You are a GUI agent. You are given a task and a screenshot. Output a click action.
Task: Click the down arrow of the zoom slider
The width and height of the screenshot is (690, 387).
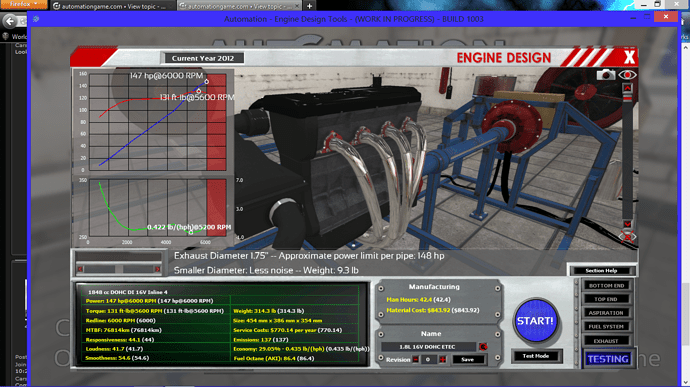point(628,224)
